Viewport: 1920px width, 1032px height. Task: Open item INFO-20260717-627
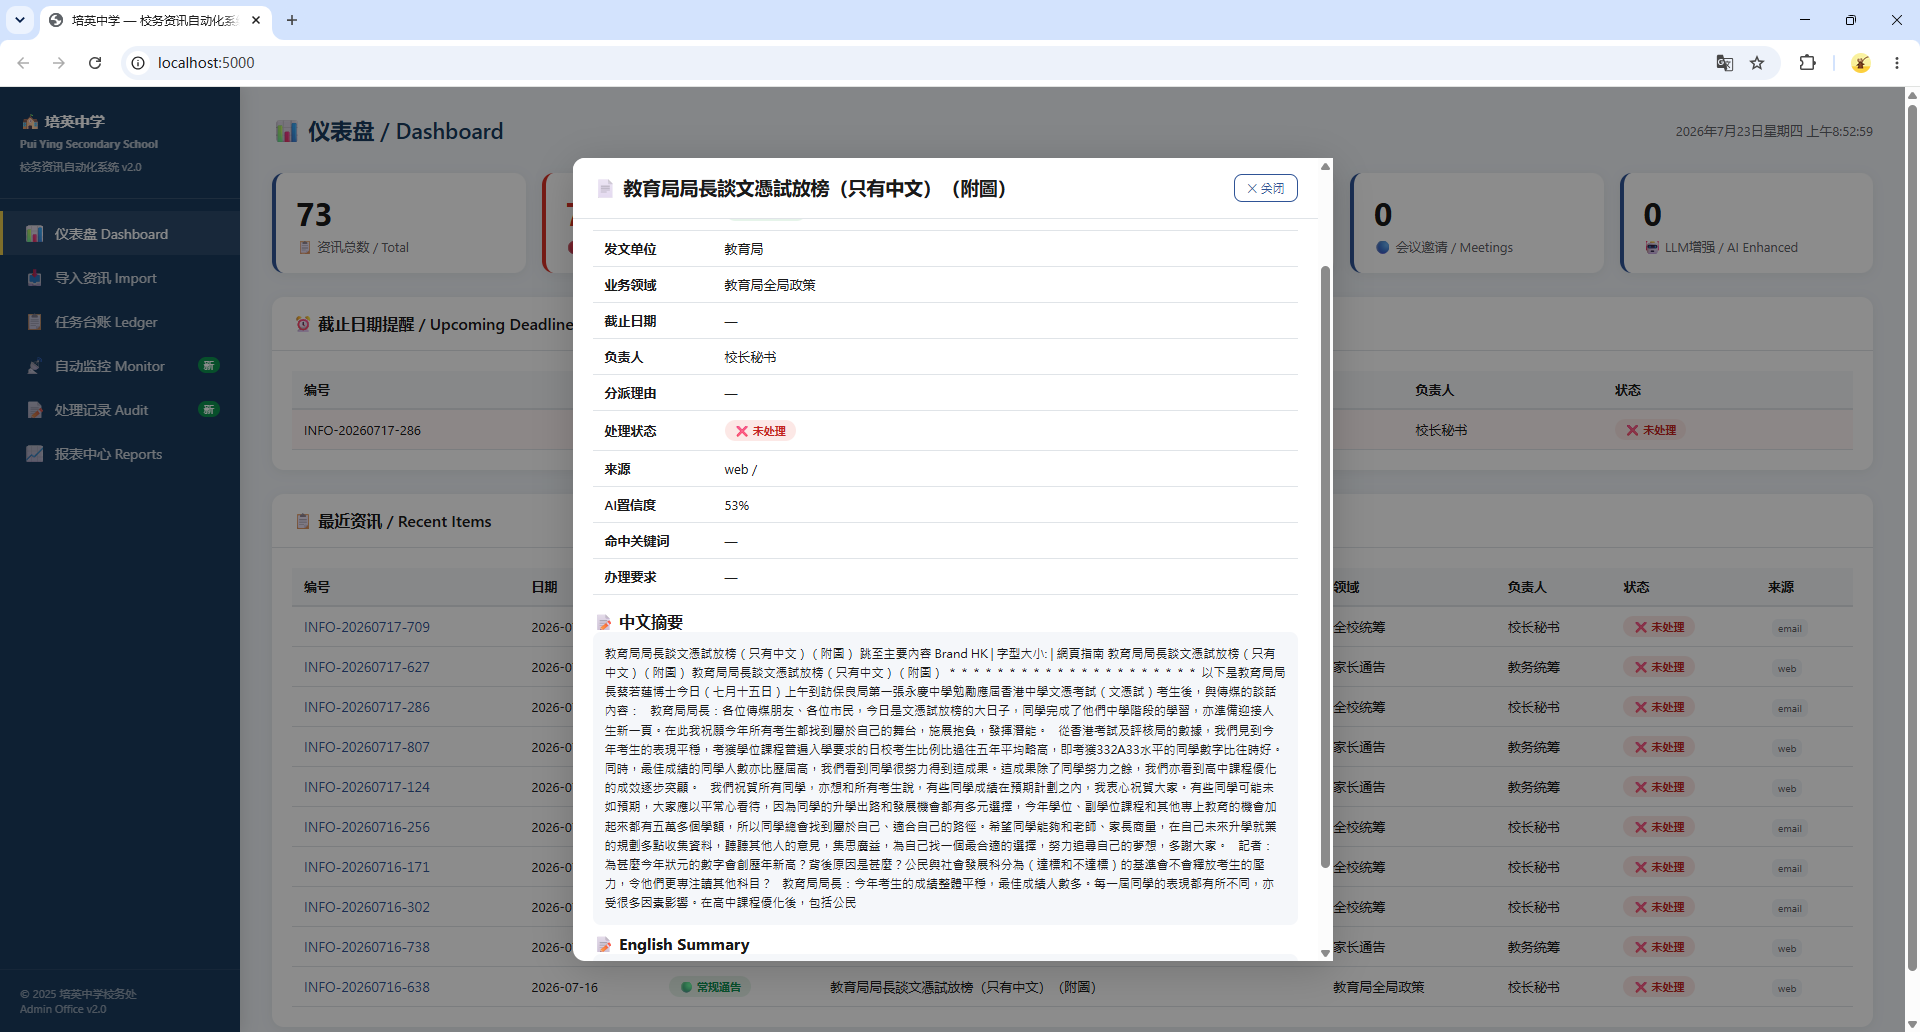(367, 667)
